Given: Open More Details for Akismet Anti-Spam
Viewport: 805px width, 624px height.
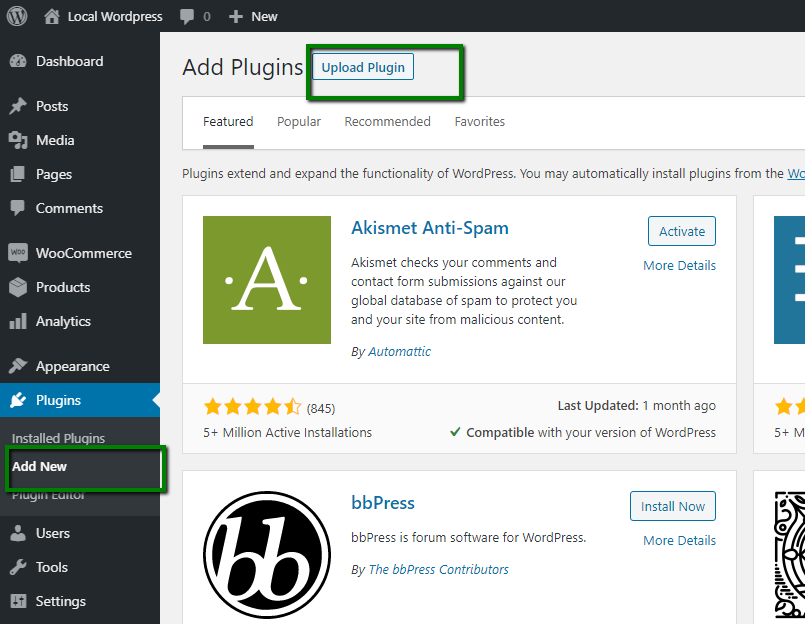Looking at the screenshot, I should click(x=679, y=266).
